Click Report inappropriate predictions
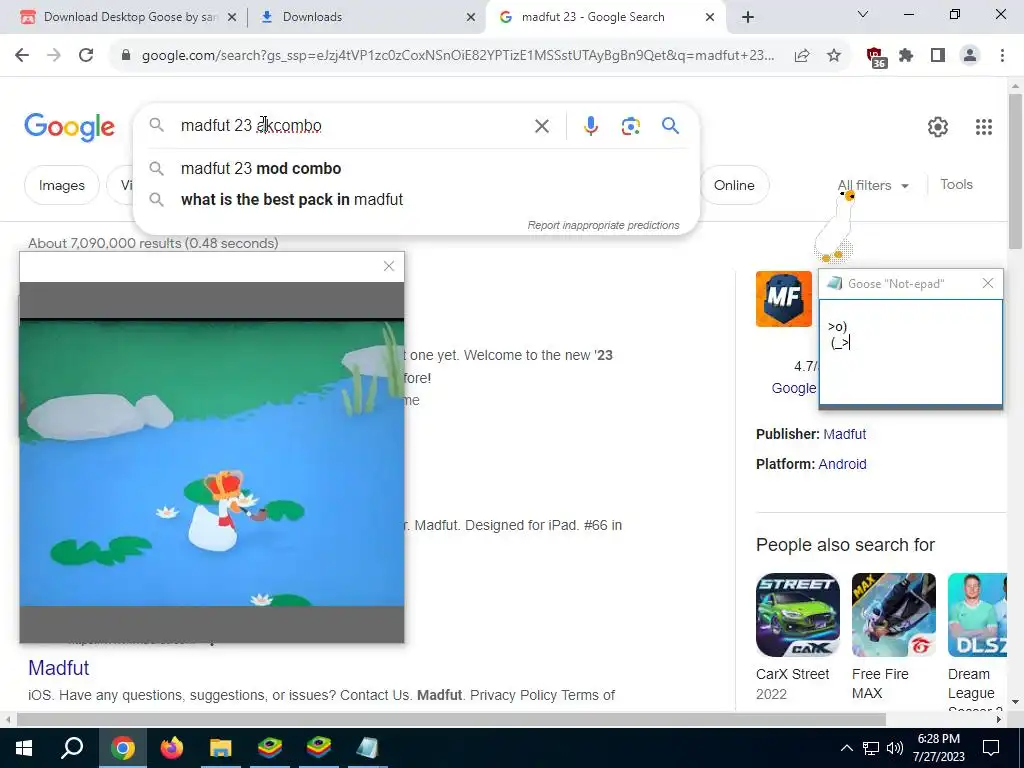 click(x=603, y=225)
